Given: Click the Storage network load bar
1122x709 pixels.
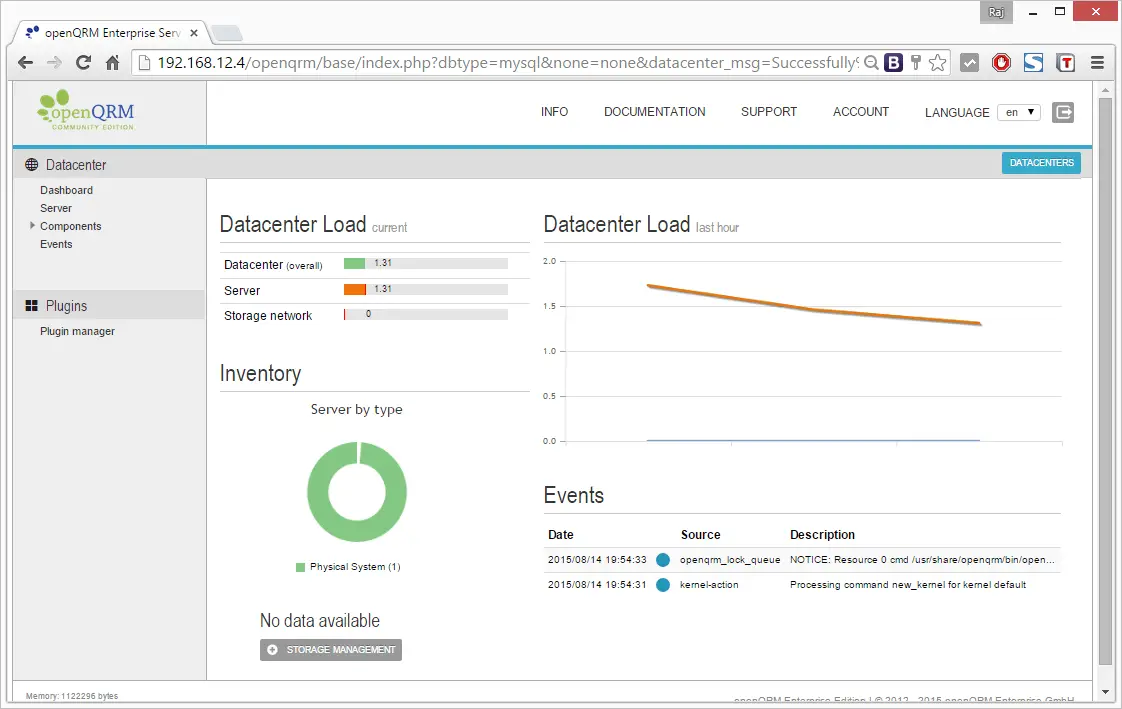Looking at the screenshot, I should point(426,314).
